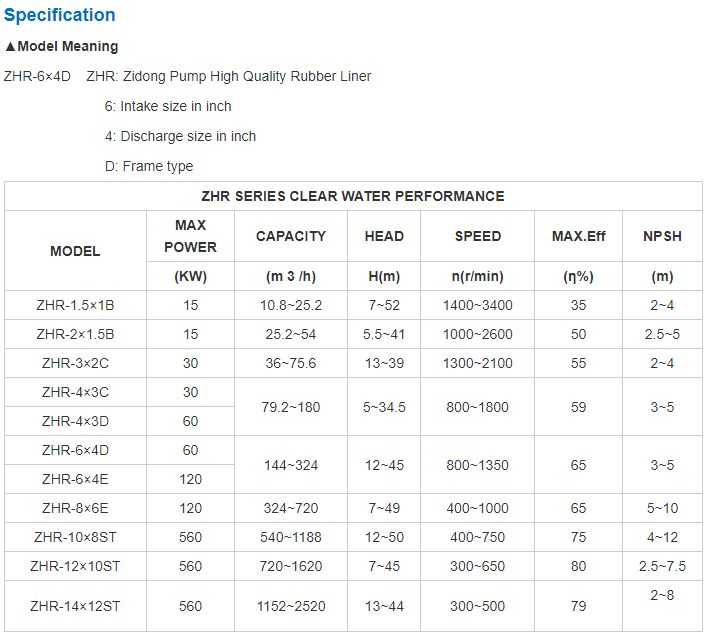Click head value 13~39
This screenshot has width=707, height=637.
[x=384, y=363]
